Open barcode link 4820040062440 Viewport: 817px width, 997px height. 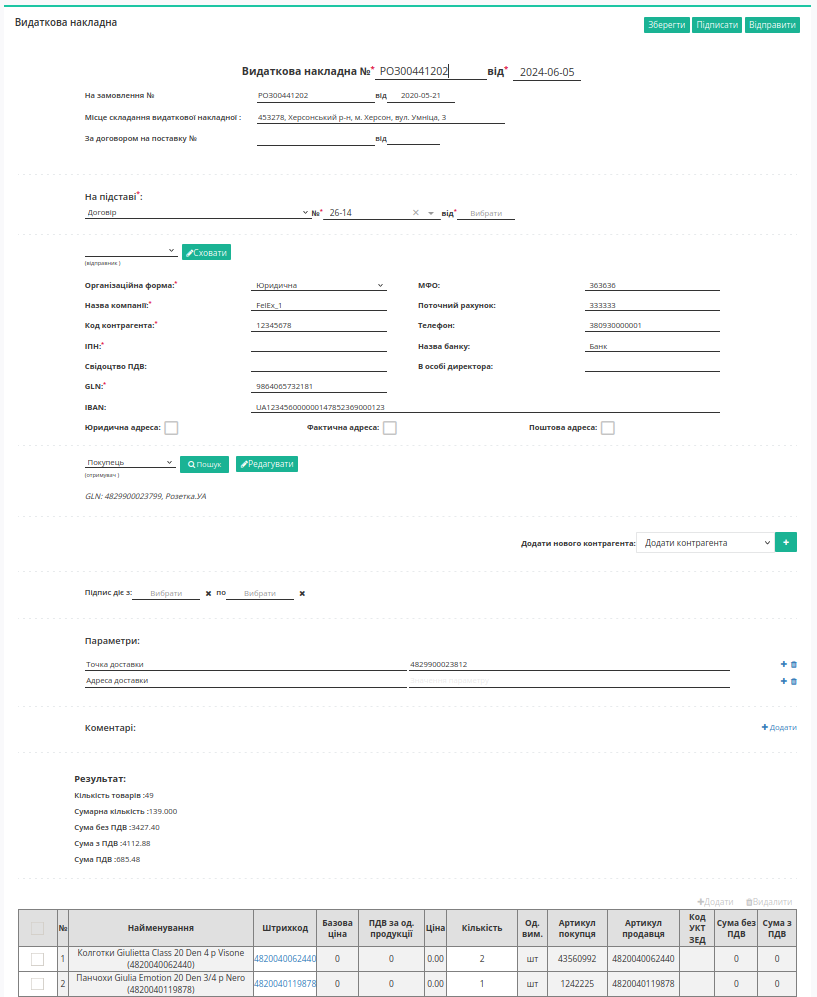tap(285, 958)
